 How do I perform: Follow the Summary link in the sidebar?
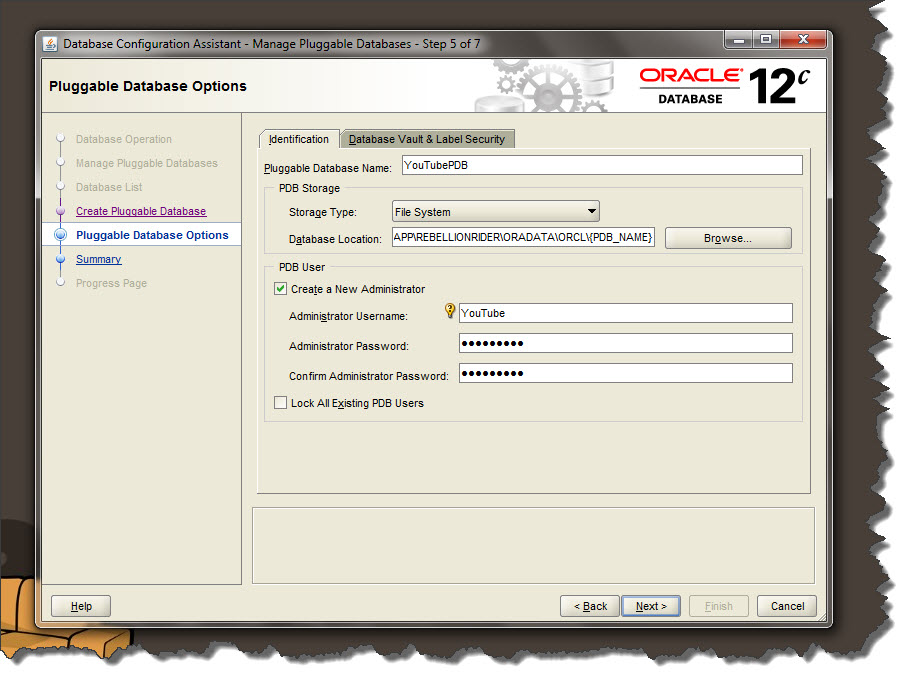click(98, 259)
